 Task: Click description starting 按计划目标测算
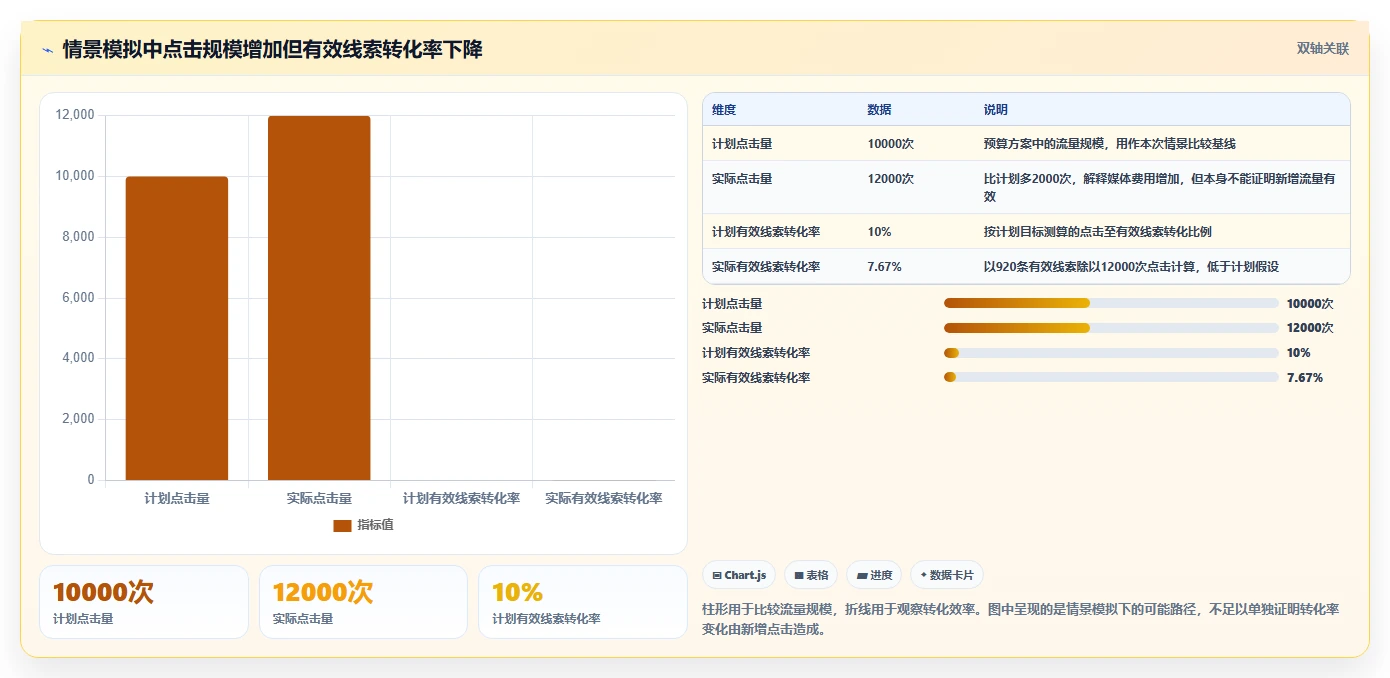tap(1098, 232)
